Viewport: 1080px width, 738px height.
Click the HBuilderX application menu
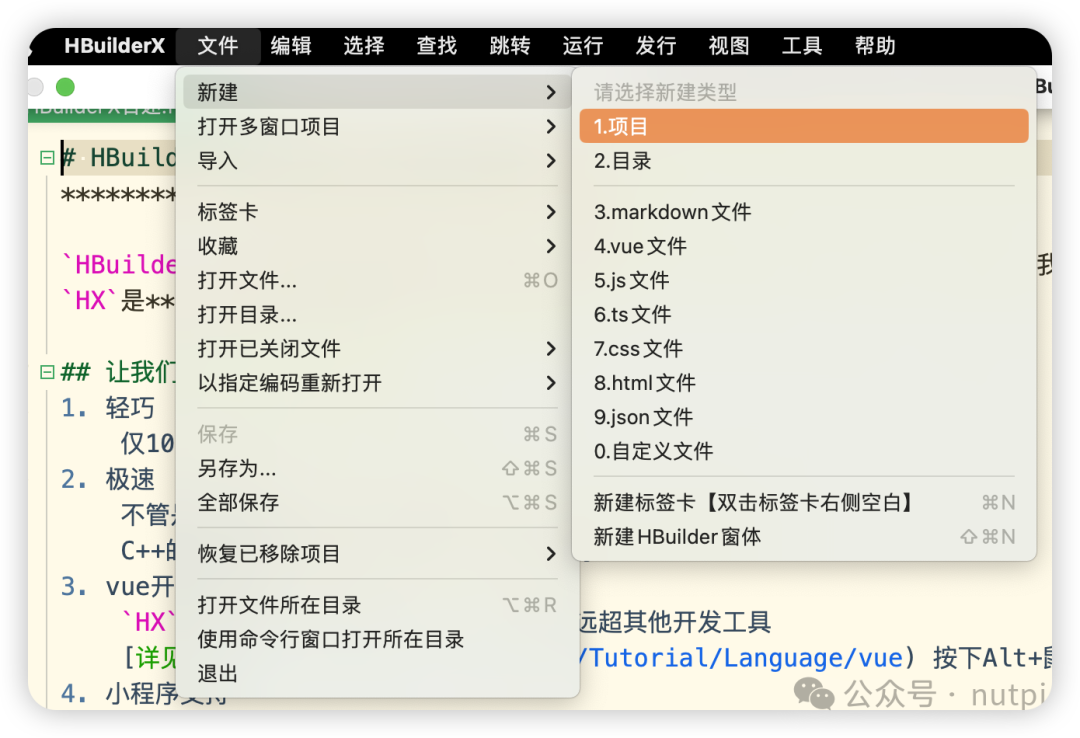[114, 46]
